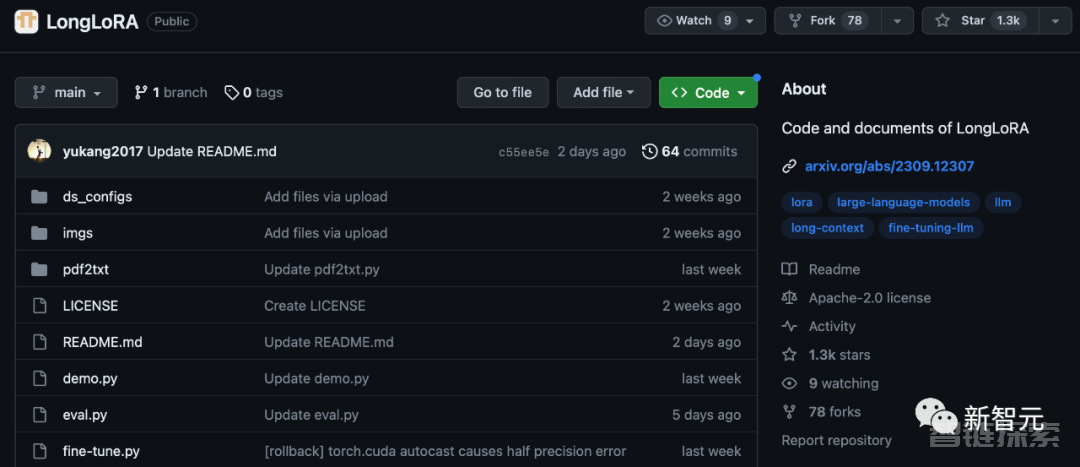Click the LongLoRA repository avatar icon

[26, 21]
